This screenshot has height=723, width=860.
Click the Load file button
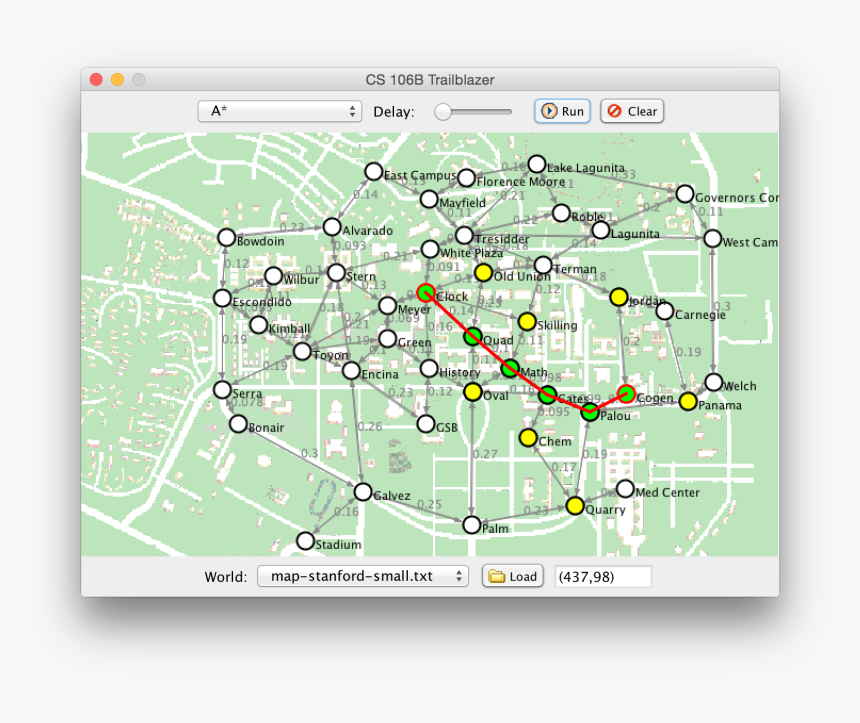[513, 576]
